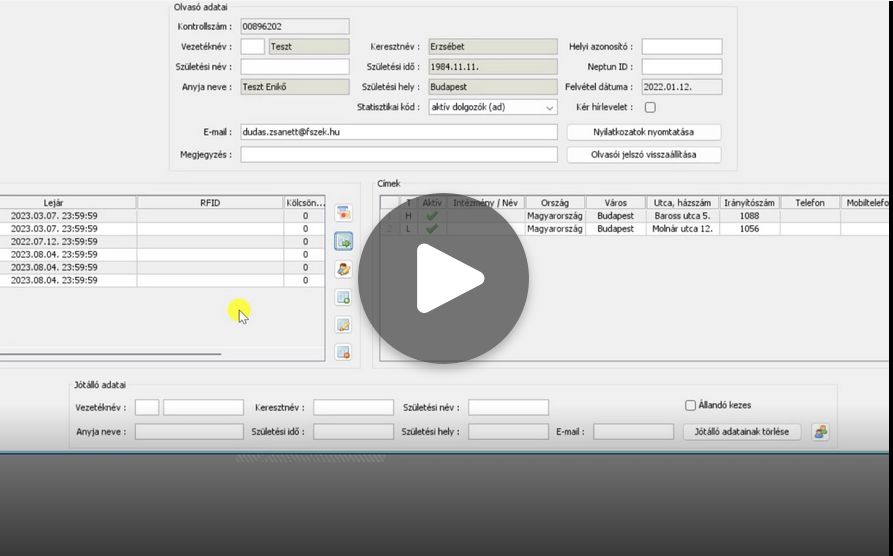Viewport: 893px width, 556px height.
Task: Play the video with the center play button
Action: tap(443, 278)
